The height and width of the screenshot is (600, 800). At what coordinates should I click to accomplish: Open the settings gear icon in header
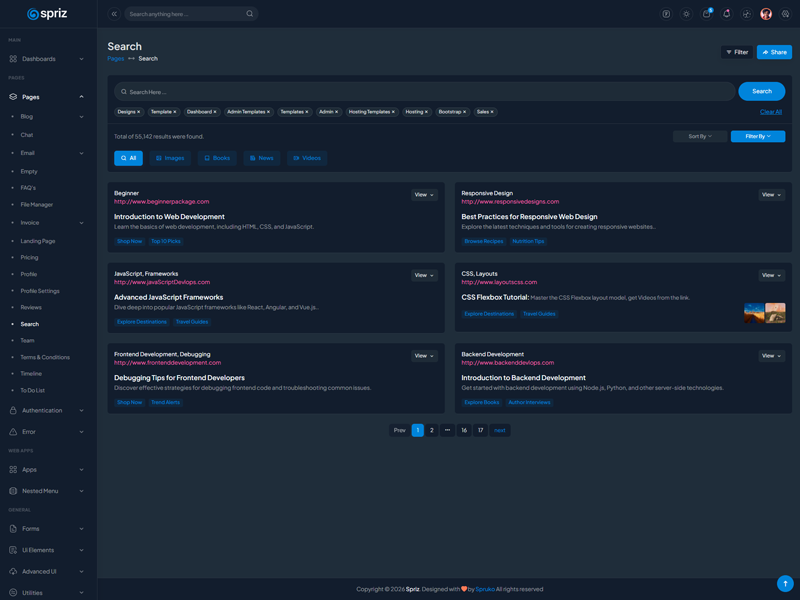pos(786,14)
